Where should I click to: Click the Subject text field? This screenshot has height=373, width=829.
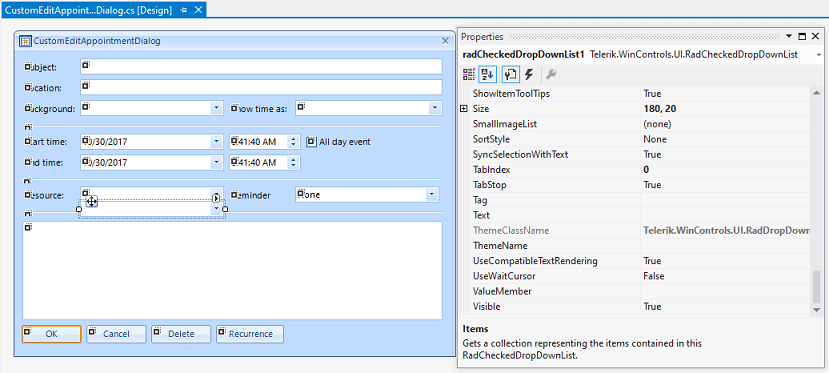[x=261, y=67]
